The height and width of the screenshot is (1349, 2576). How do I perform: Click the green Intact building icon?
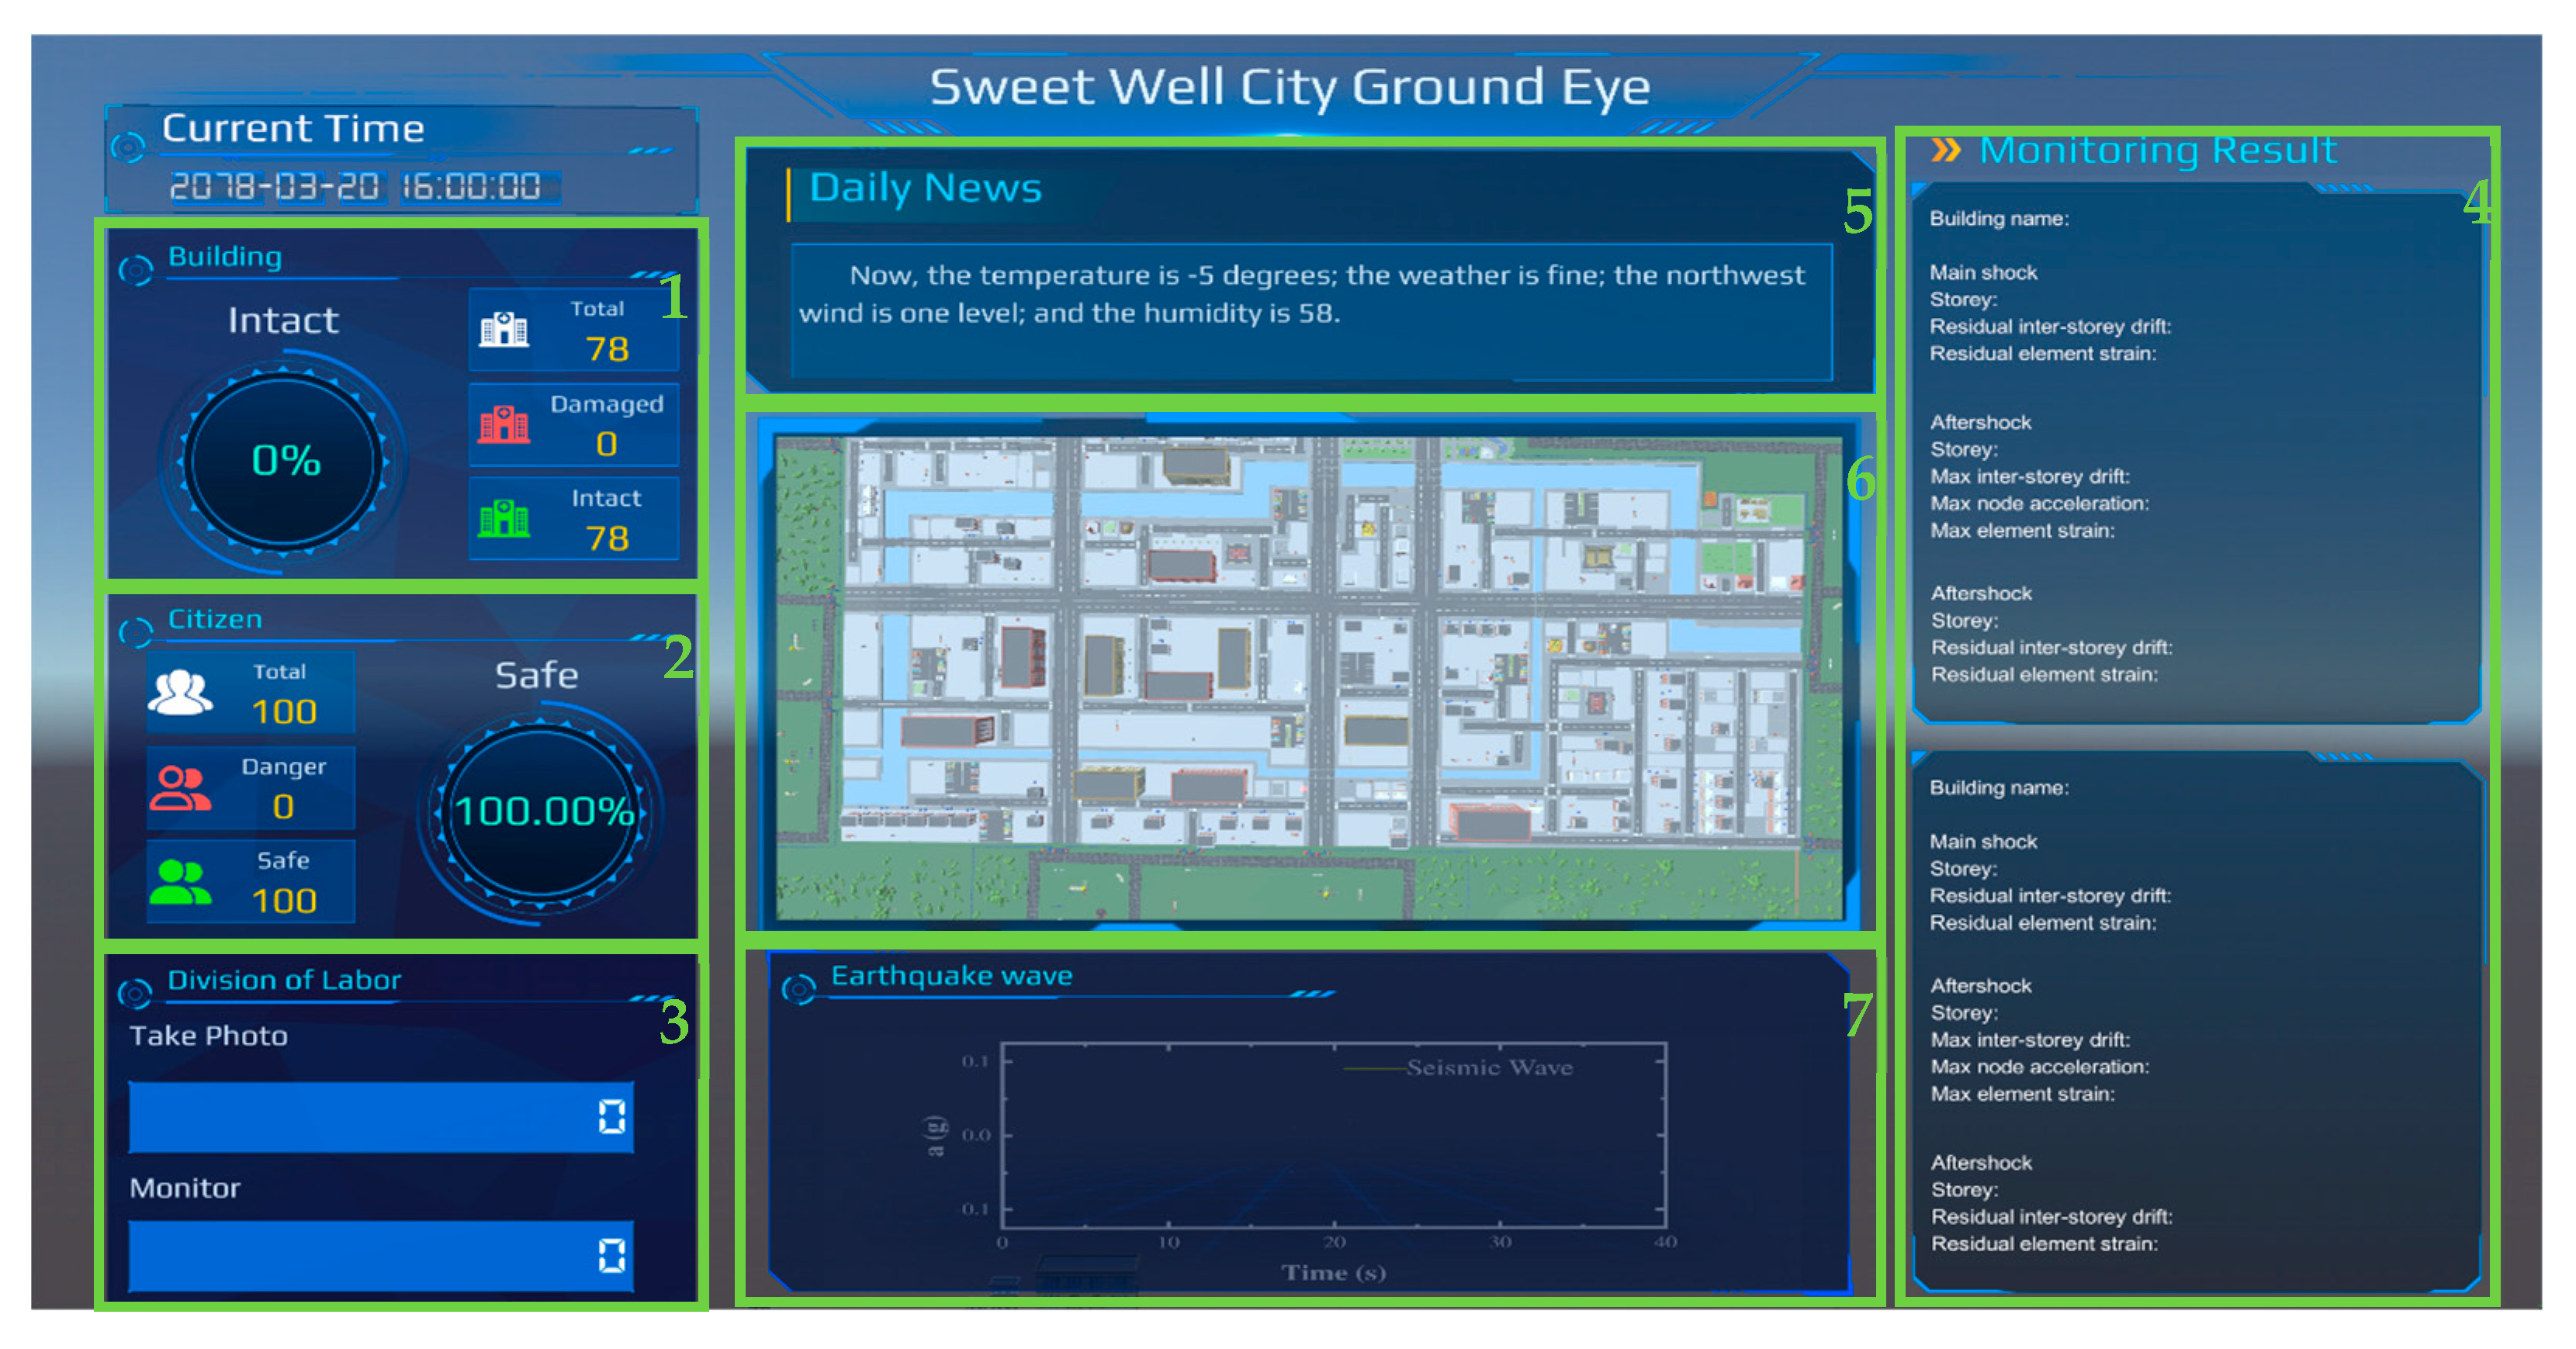coord(503,518)
